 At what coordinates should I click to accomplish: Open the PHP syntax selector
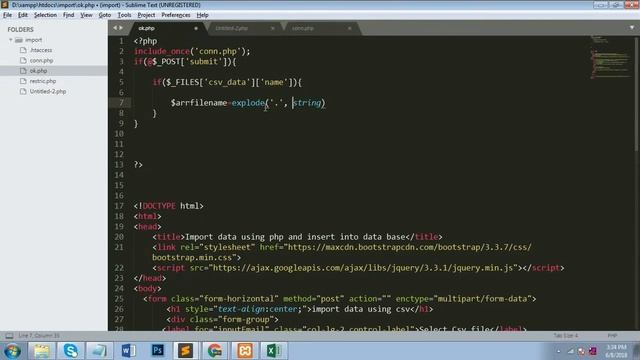612,336
